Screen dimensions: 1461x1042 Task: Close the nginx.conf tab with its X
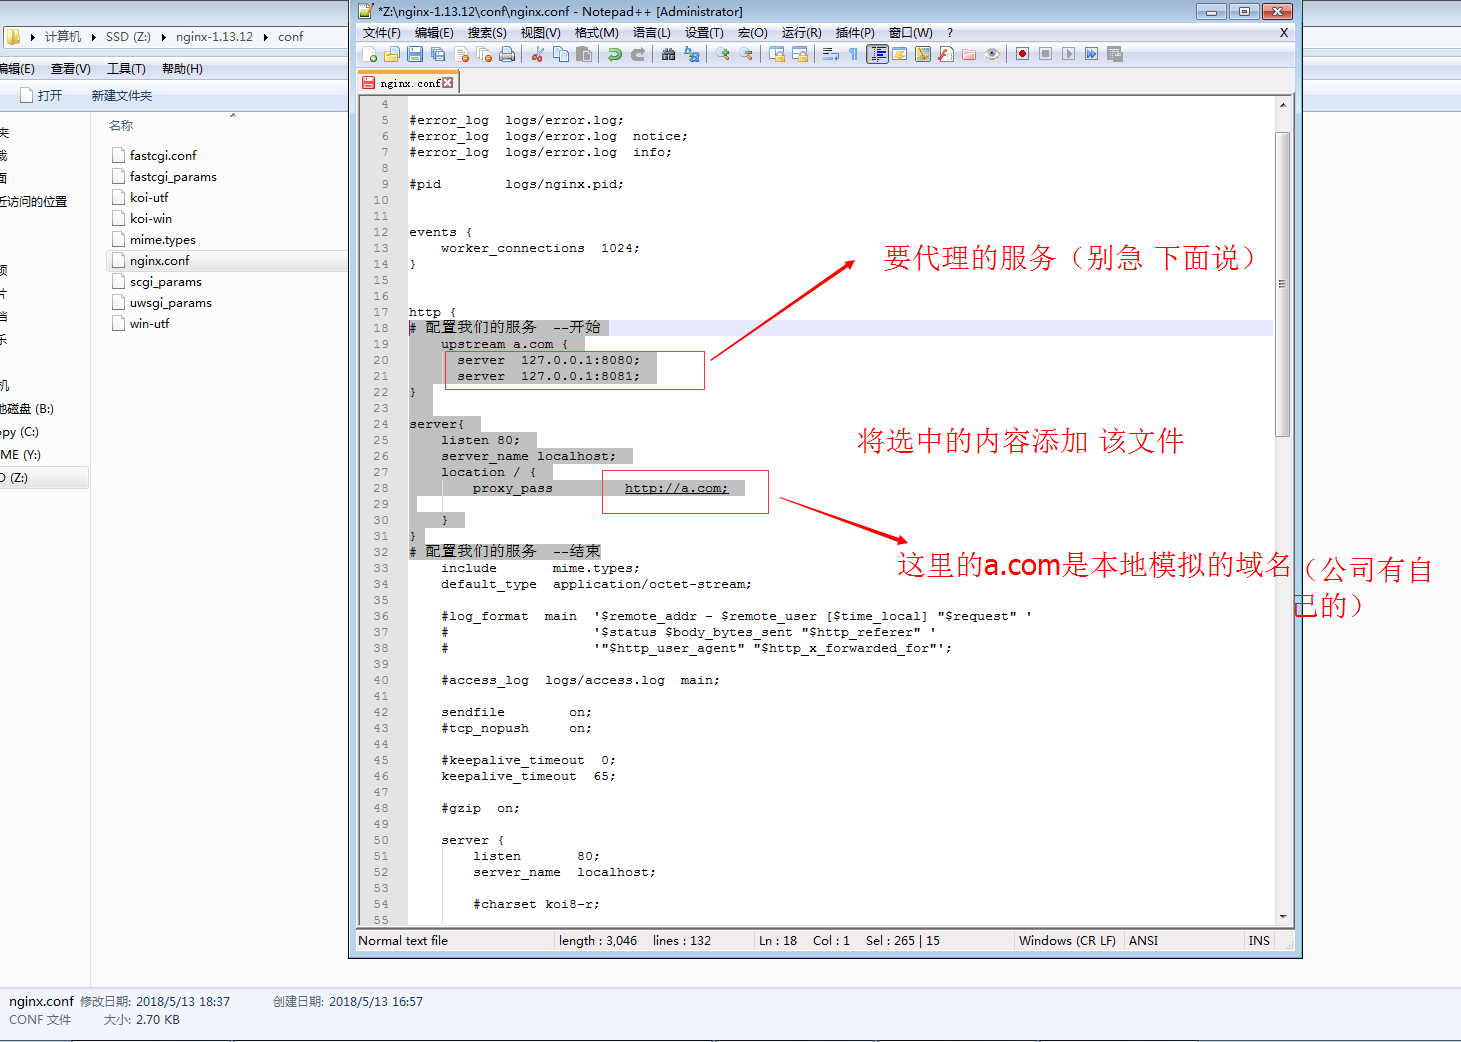447,83
